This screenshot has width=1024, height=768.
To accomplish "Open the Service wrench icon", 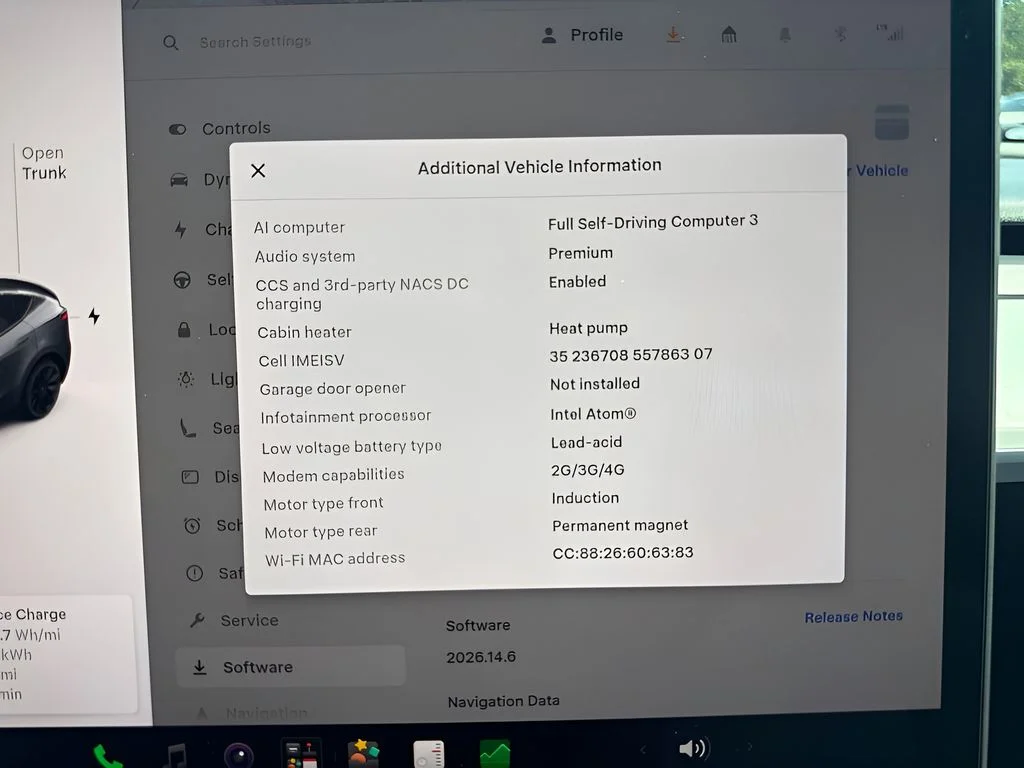I will pos(197,620).
